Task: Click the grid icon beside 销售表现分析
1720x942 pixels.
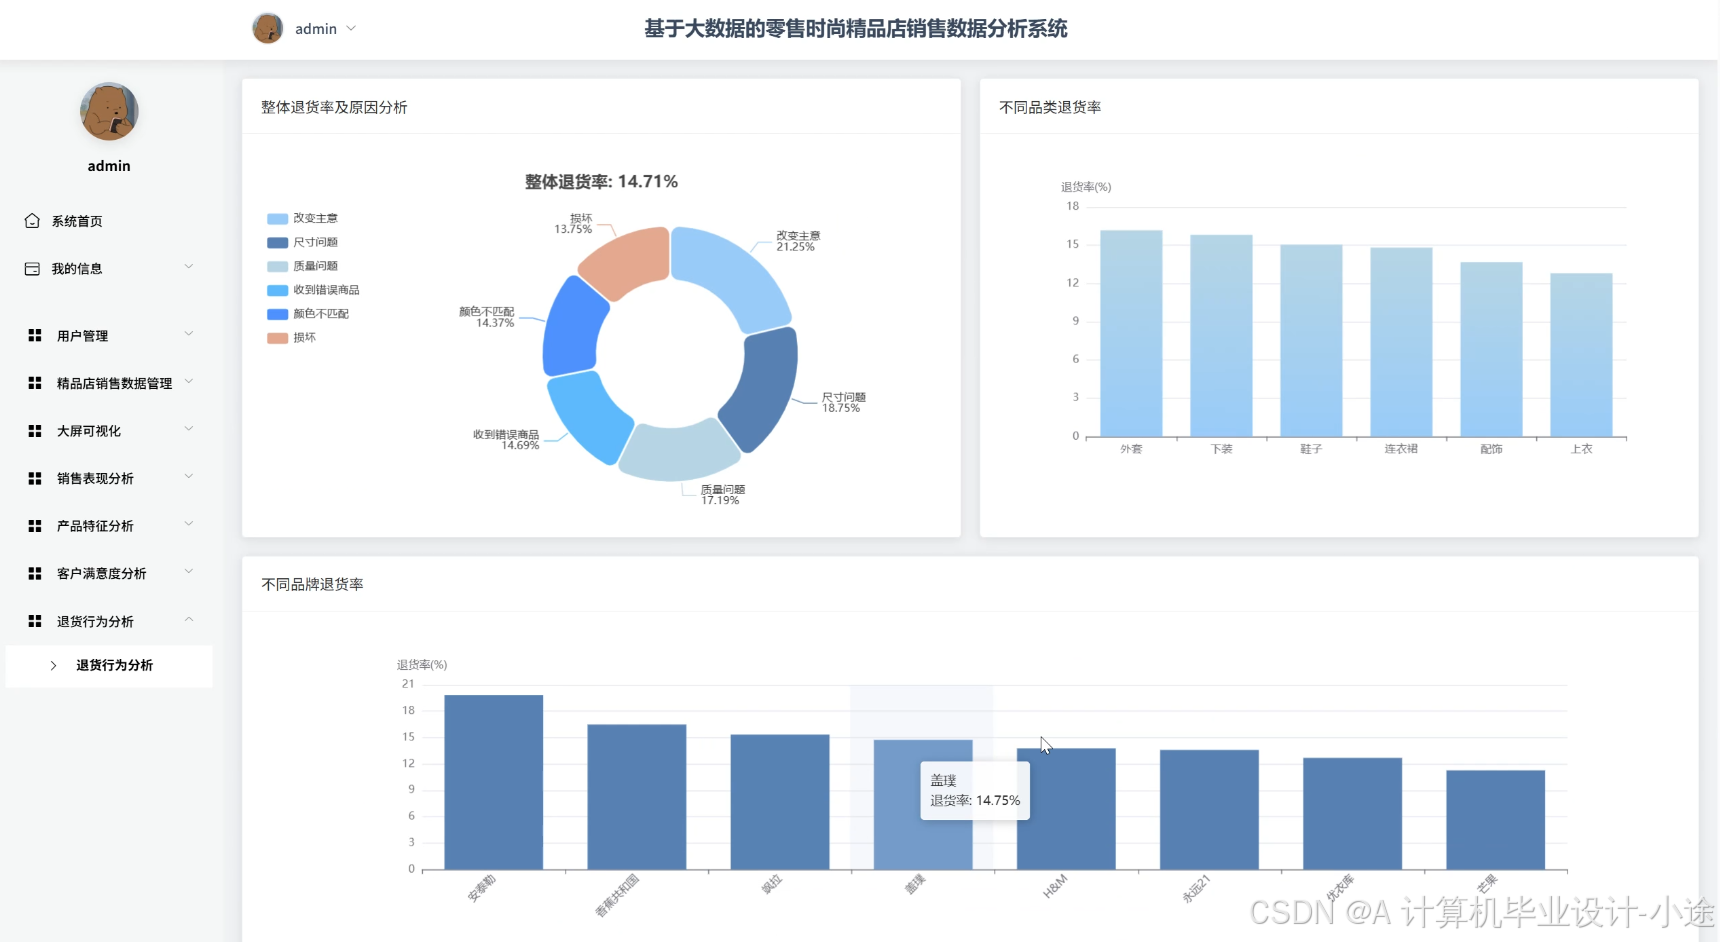Action: click(35, 479)
